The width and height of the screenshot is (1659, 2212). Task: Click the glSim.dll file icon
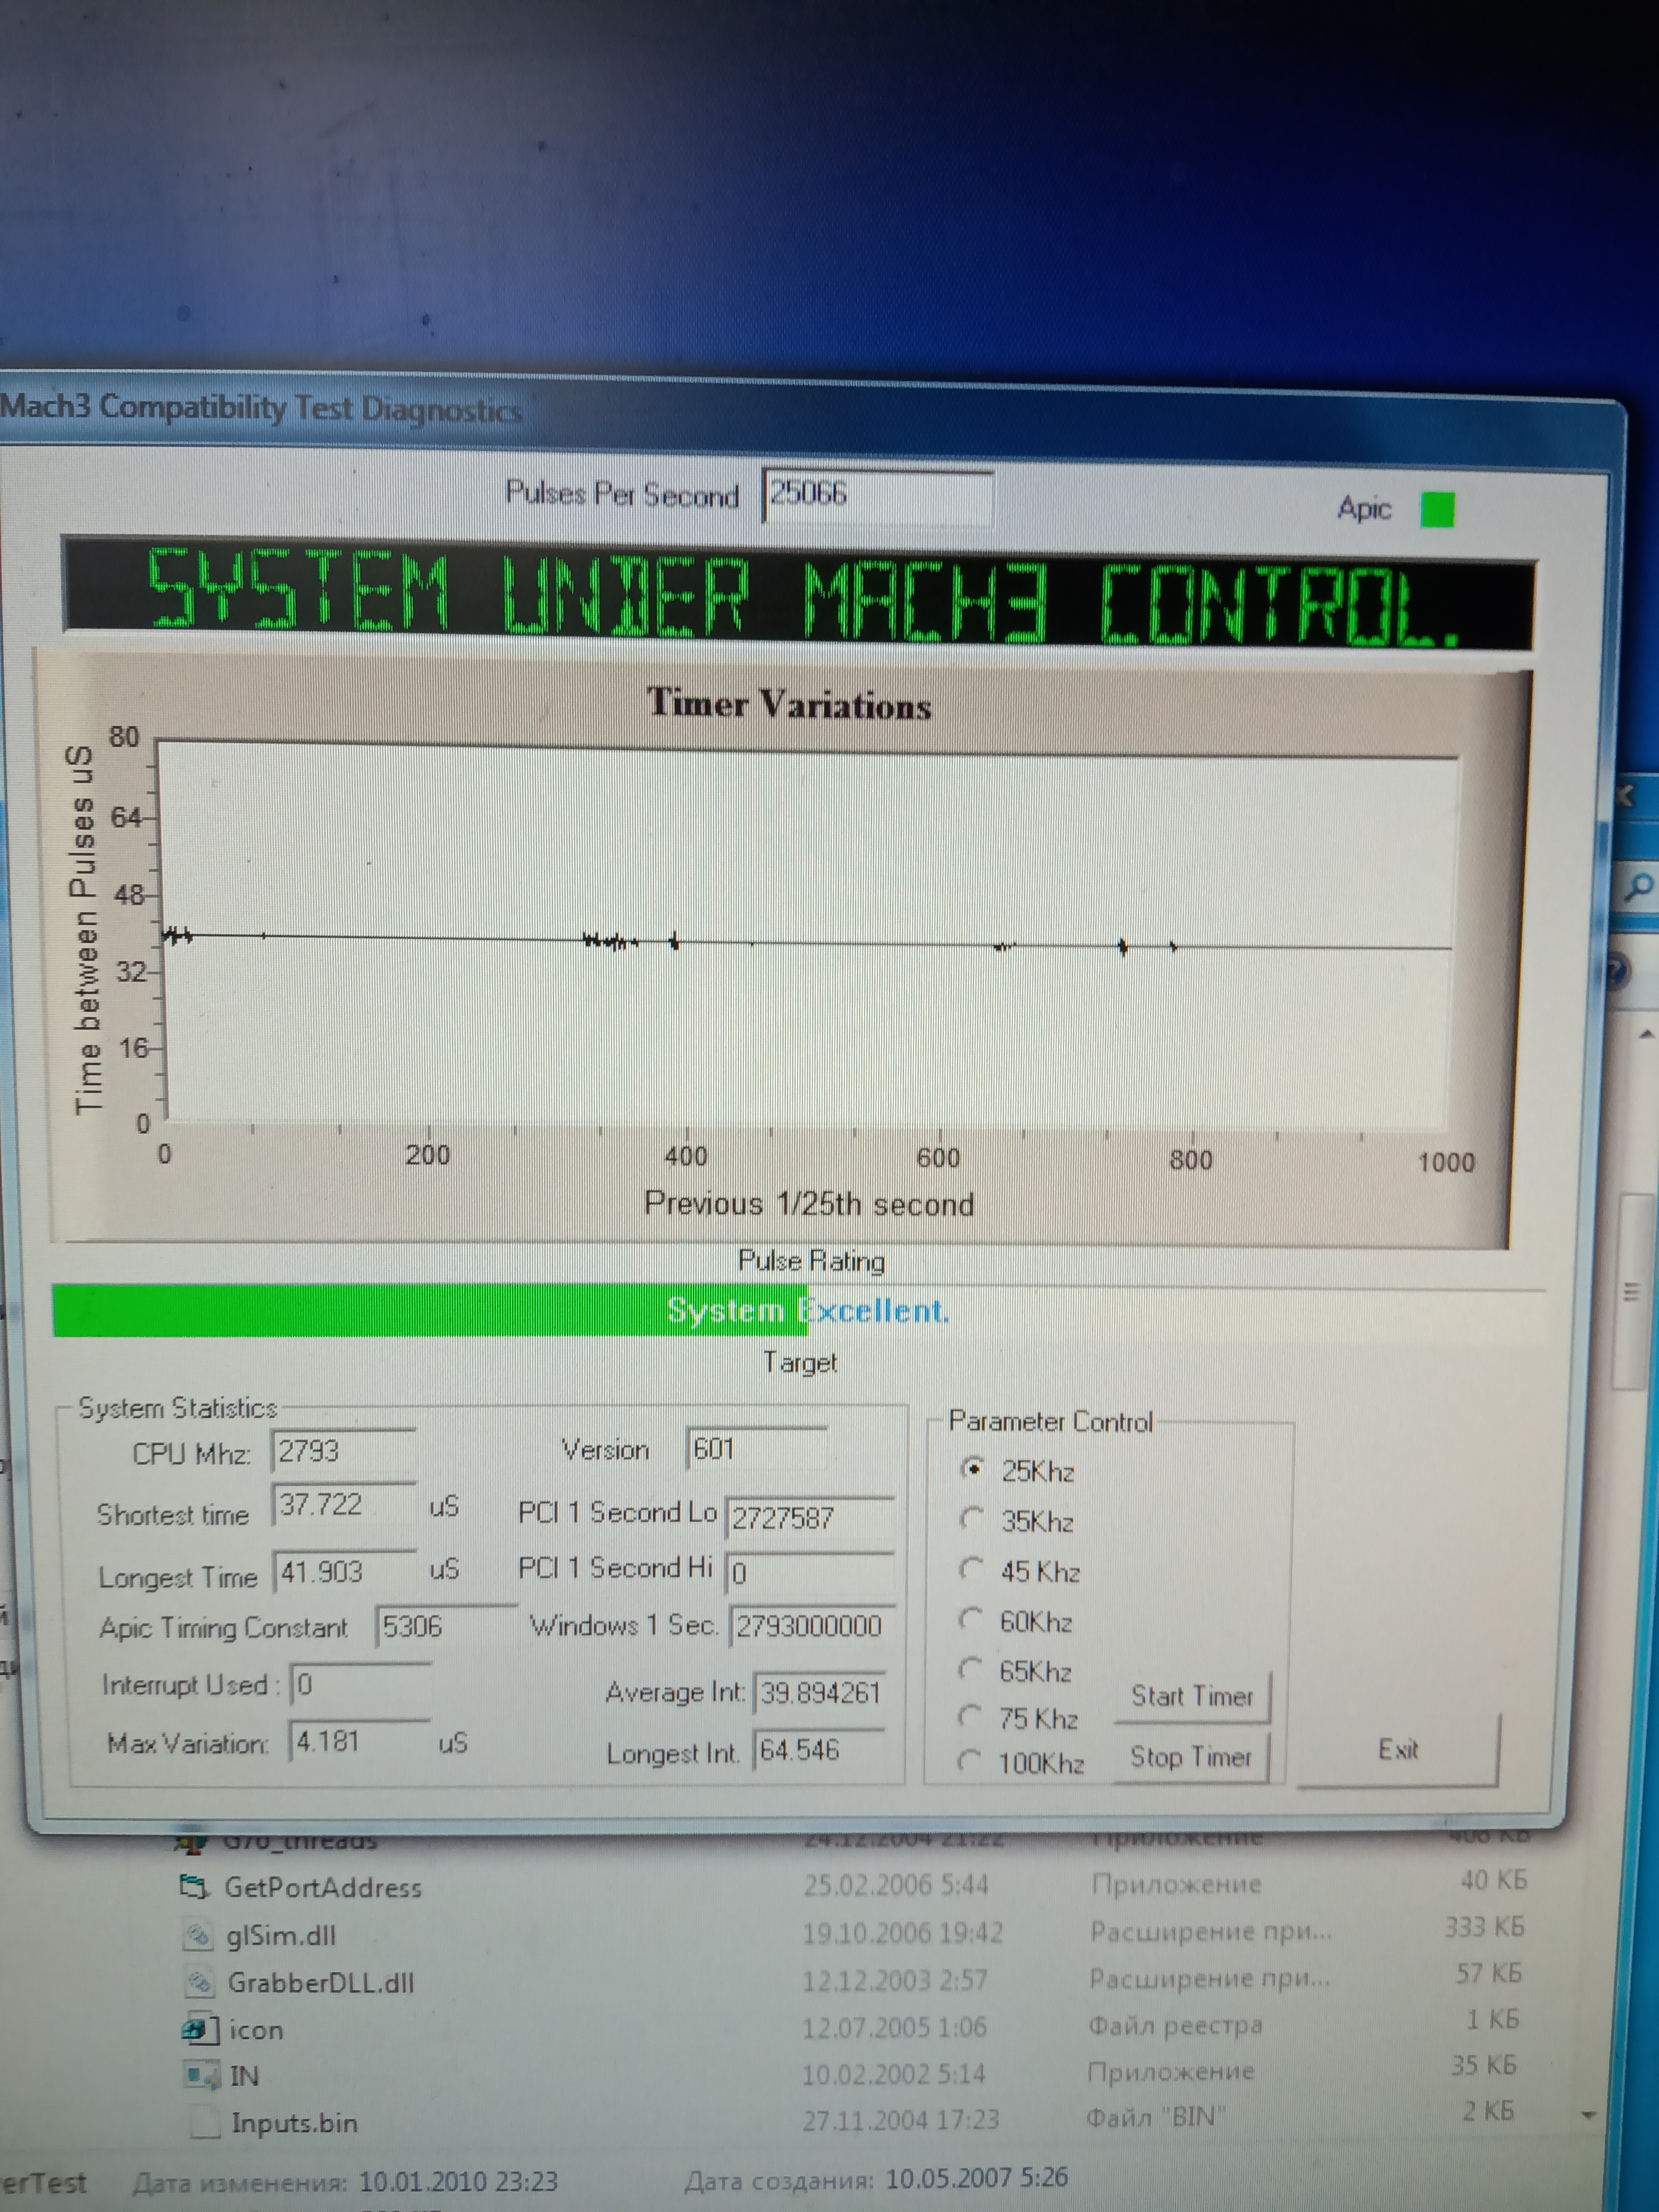pos(199,1935)
